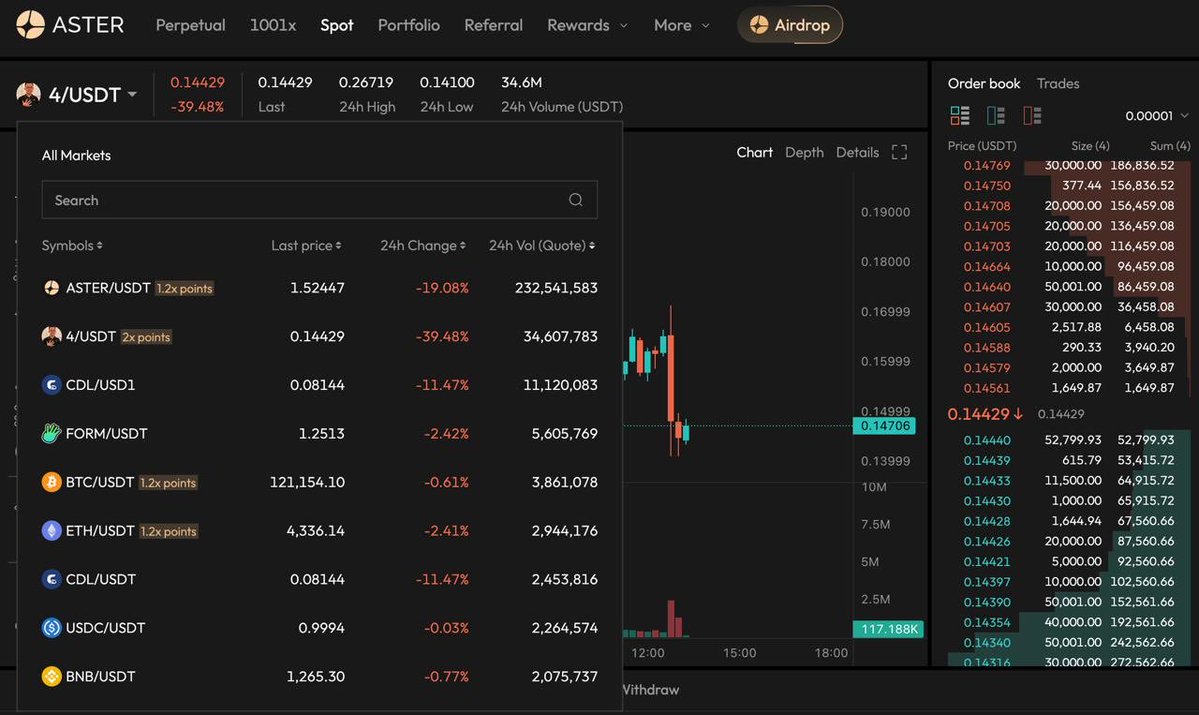This screenshot has width=1199, height=715.
Task: Click the Airdrop button
Action: [x=790, y=25]
